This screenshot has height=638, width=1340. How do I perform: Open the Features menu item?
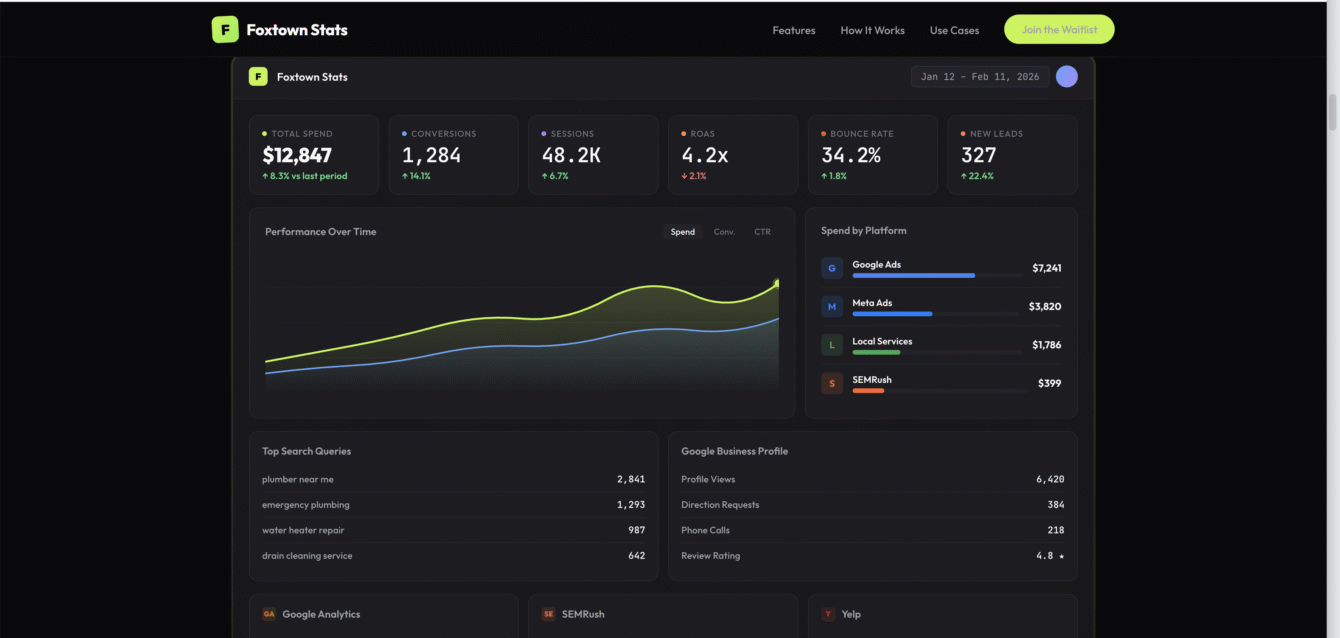click(793, 30)
